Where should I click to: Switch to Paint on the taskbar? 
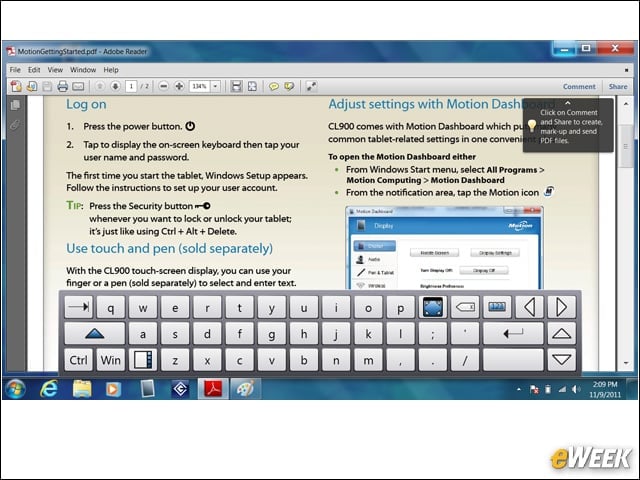pos(246,389)
